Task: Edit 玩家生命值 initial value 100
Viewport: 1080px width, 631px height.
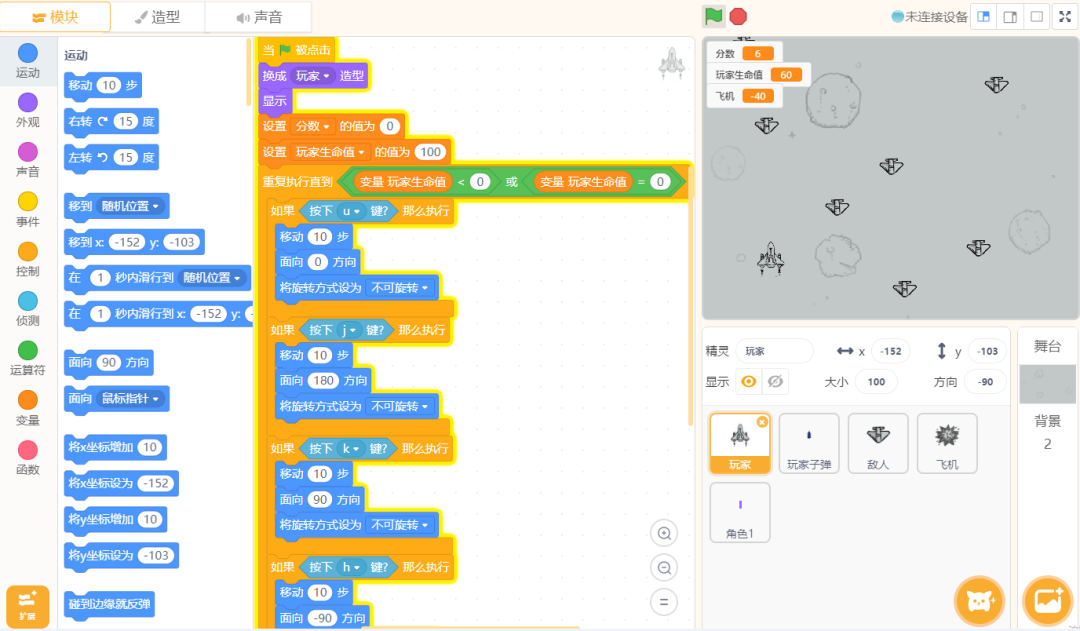Action: (430, 152)
